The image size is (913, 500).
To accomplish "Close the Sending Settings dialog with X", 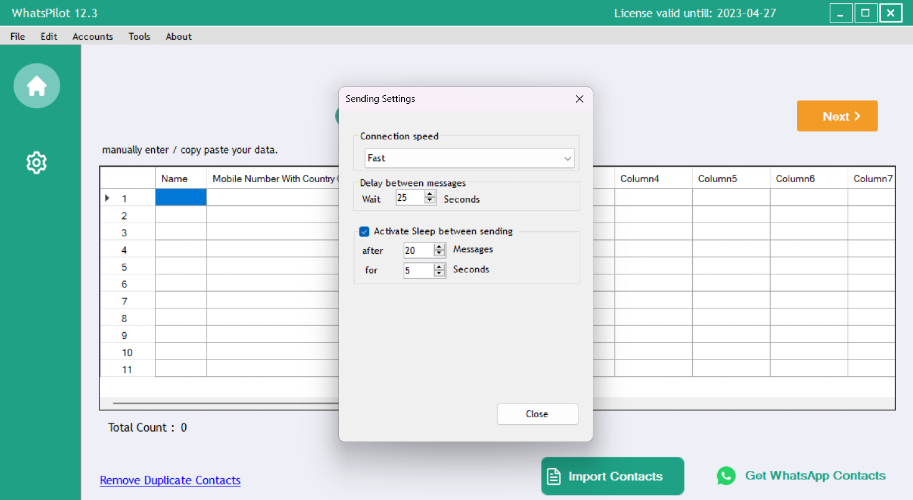I will click(579, 99).
